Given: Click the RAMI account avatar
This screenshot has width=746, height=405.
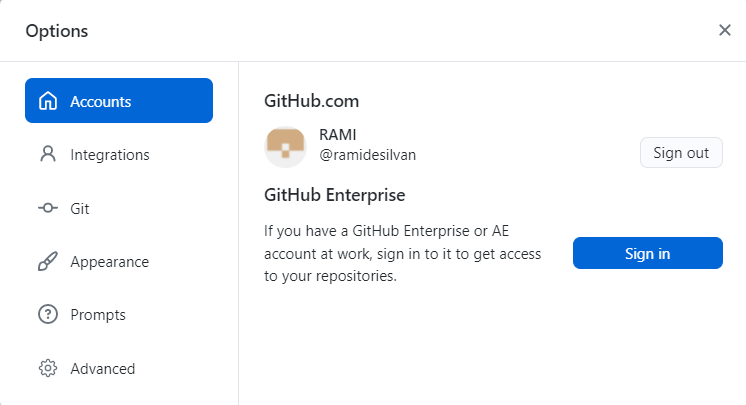Looking at the screenshot, I should tap(285, 147).
